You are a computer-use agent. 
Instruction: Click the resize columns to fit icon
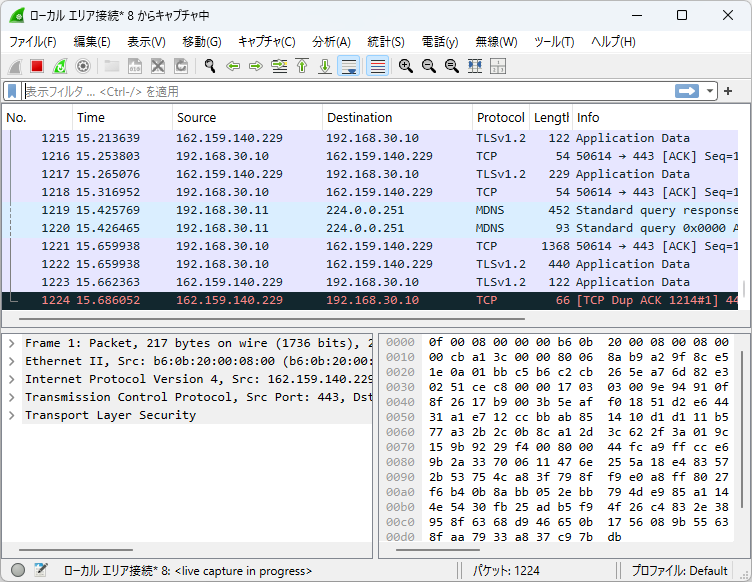pyautogui.click(x=475, y=66)
